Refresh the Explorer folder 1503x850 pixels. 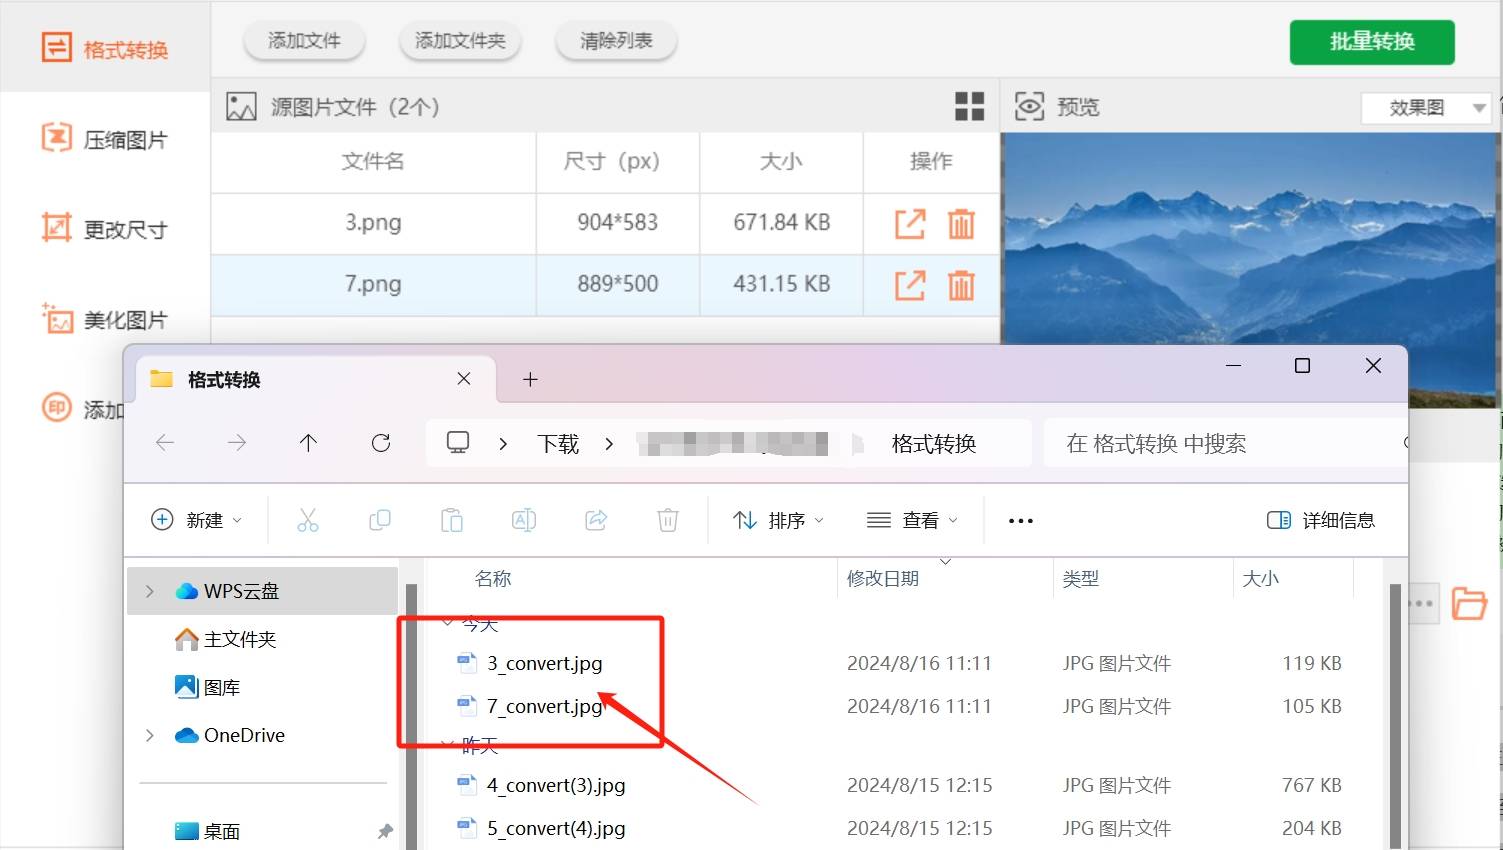click(x=381, y=443)
